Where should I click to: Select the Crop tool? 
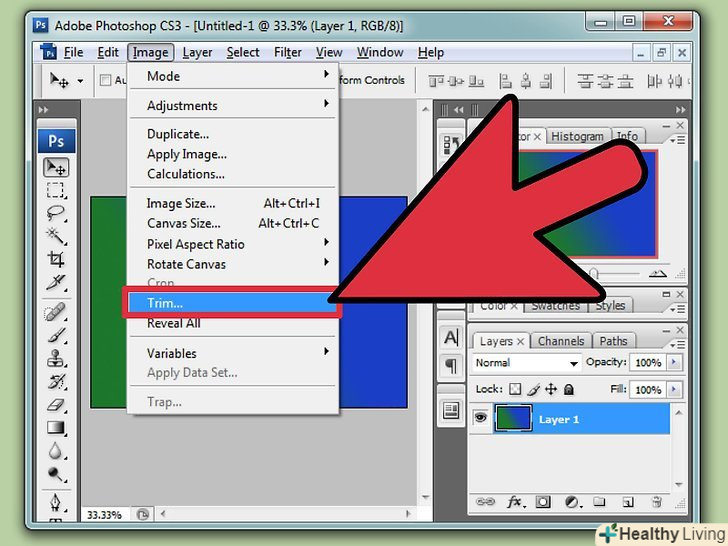[x=56, y=259]
